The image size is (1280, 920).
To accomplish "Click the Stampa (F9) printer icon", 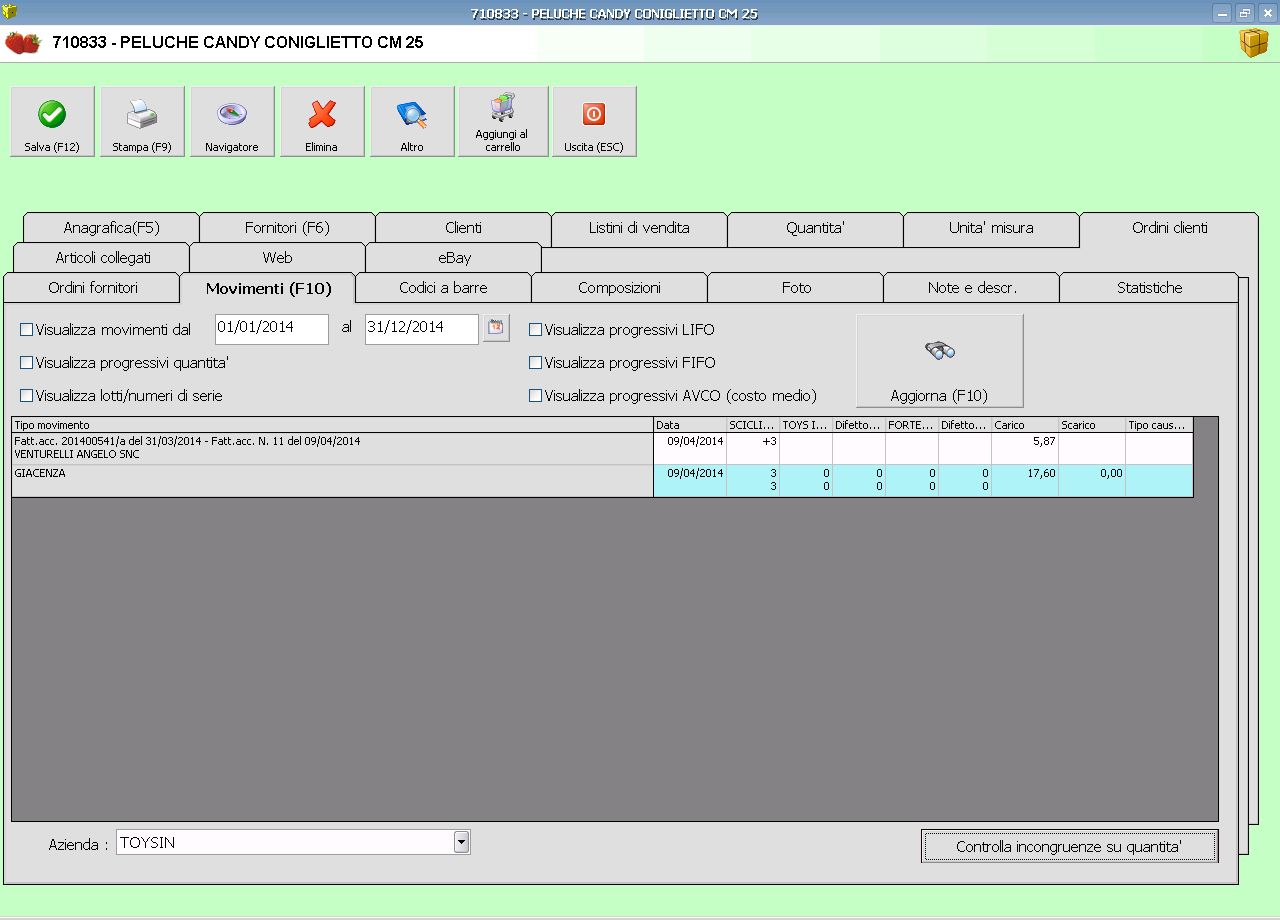I will (x=142, y=115).
